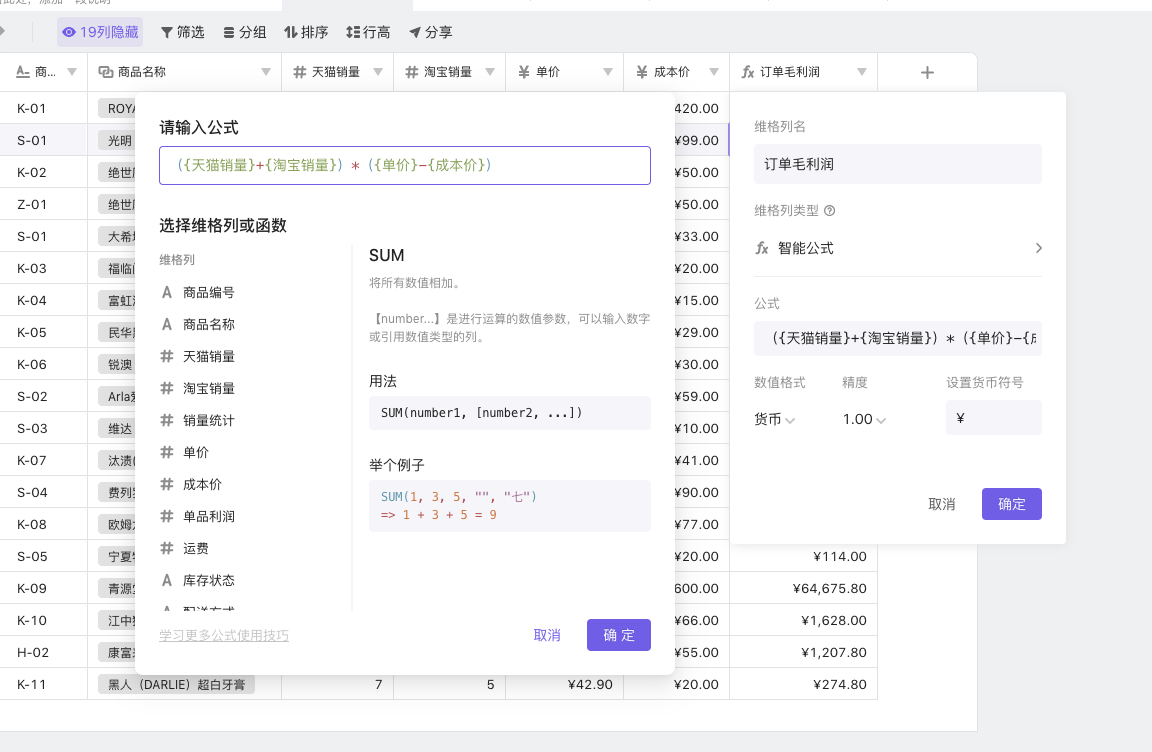Screen dimensions: 1152x752
Task: Click help icon beside 维格列类型
Action: point(829,211)
